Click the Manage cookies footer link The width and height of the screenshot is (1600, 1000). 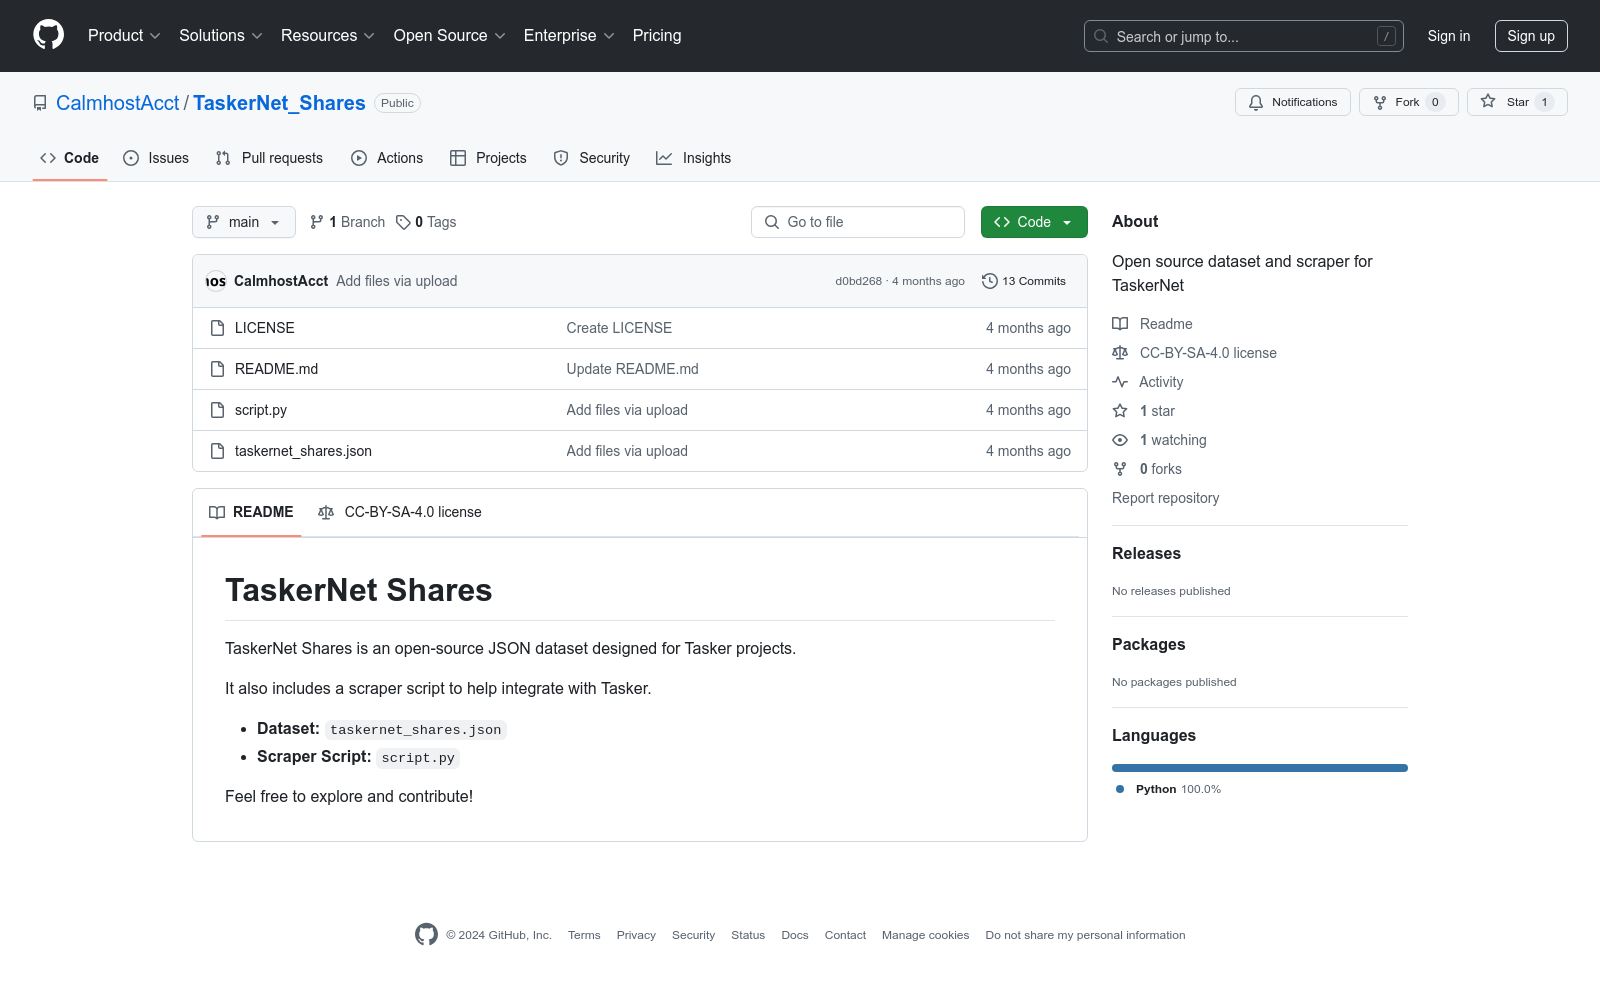tap(925, 935)
